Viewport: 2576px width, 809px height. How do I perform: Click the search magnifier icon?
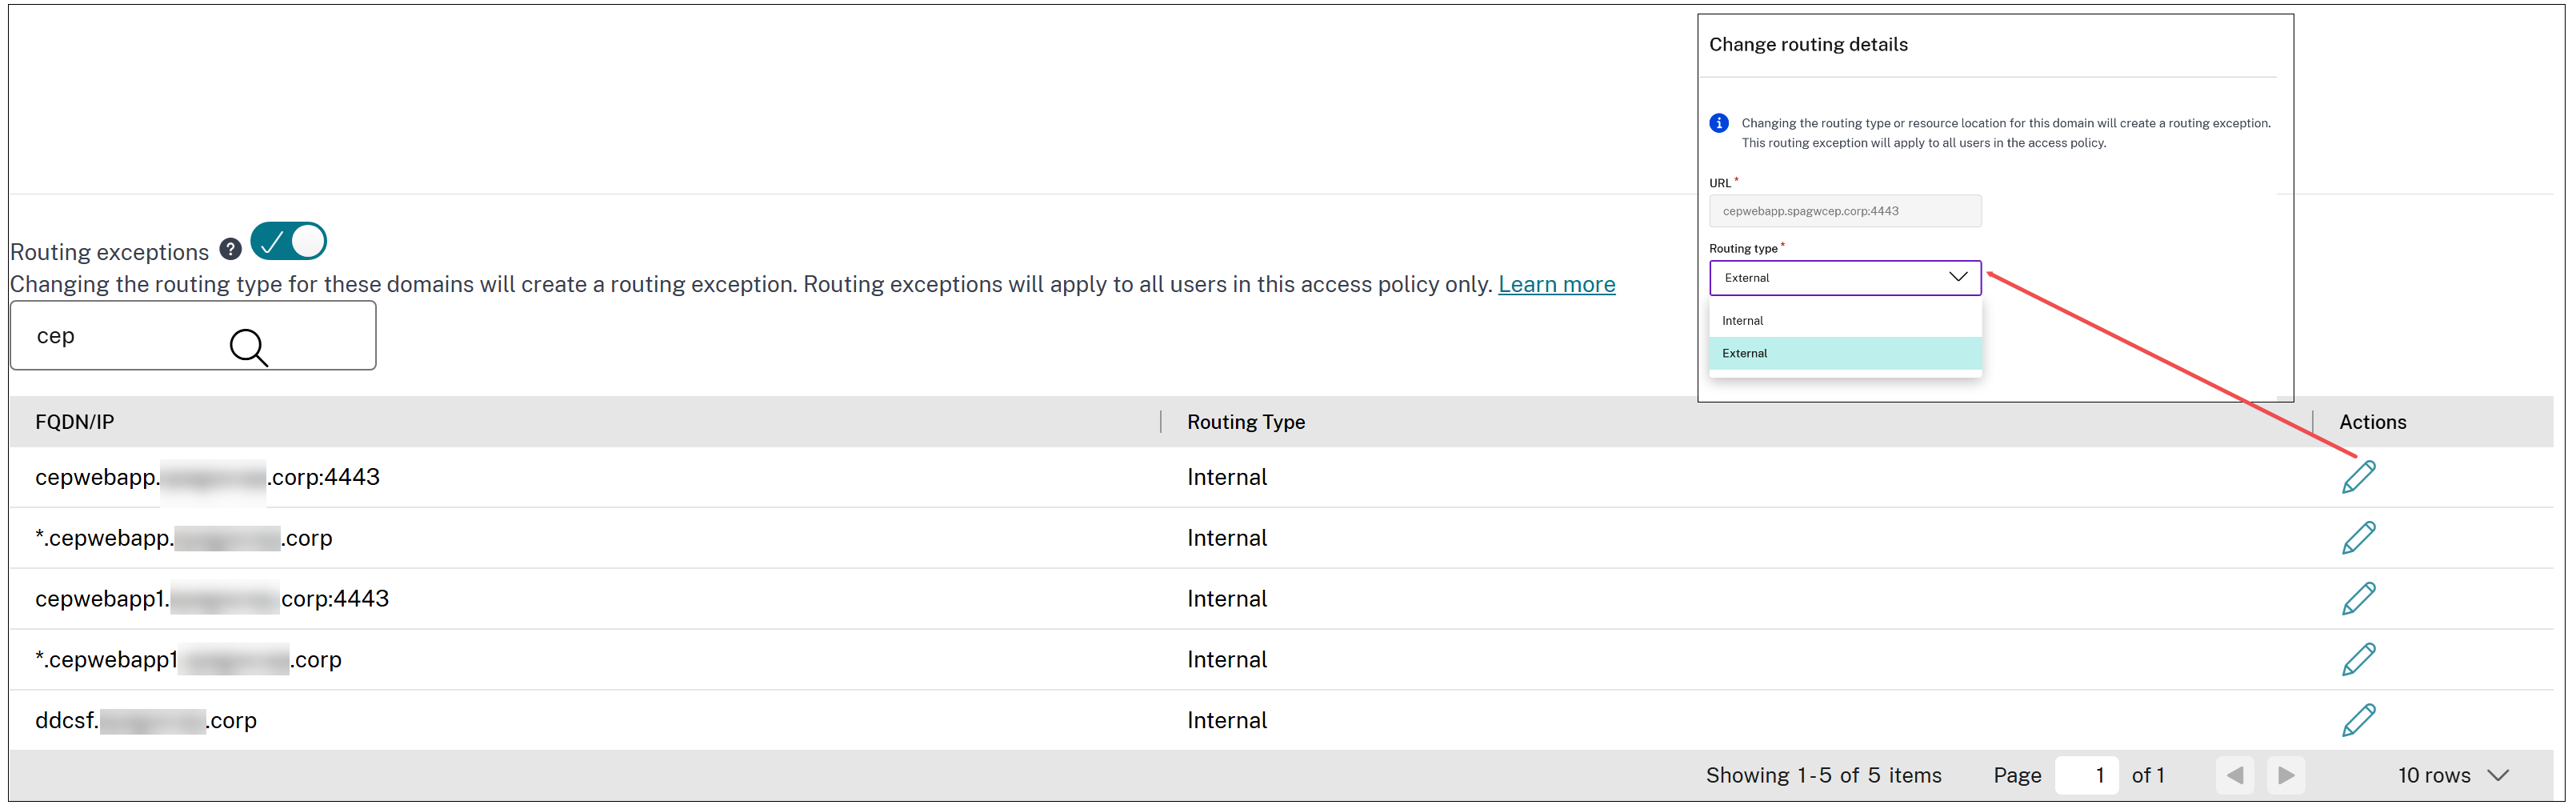(248, 348)
